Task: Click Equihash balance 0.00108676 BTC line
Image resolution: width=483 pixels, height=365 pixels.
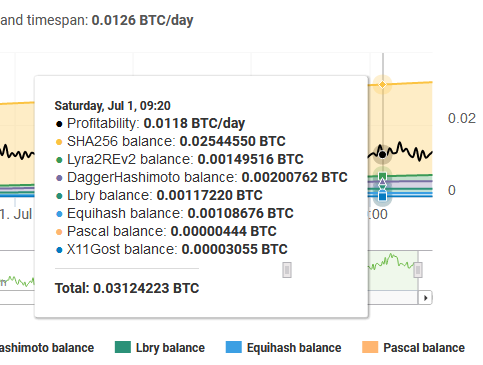Action: [x=174, y=213]
